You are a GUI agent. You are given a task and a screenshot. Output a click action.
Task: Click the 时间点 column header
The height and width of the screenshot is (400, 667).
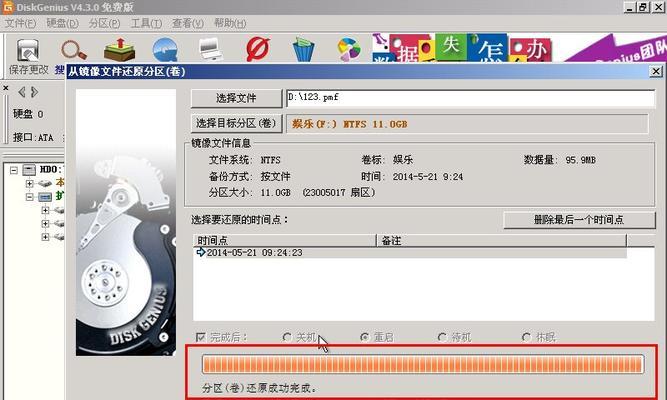[x=285, y=240]
